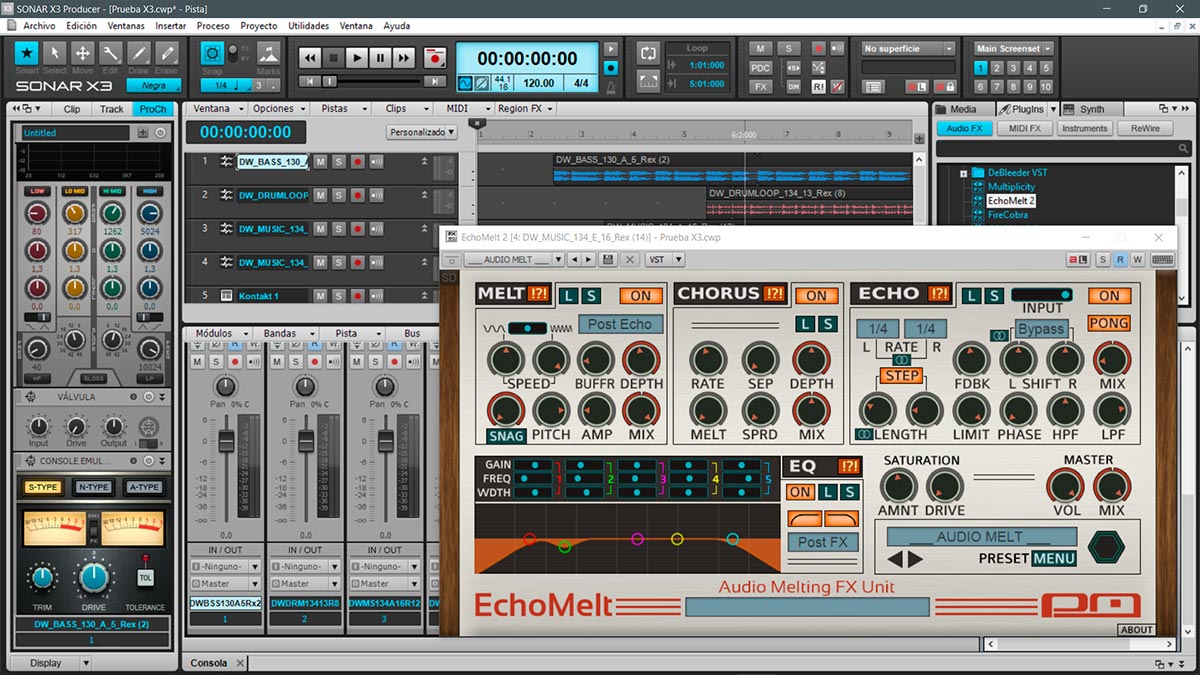This screenshot has height=675, width=1200.
Task: Pick the Draw tool
Action: point(139,52)
